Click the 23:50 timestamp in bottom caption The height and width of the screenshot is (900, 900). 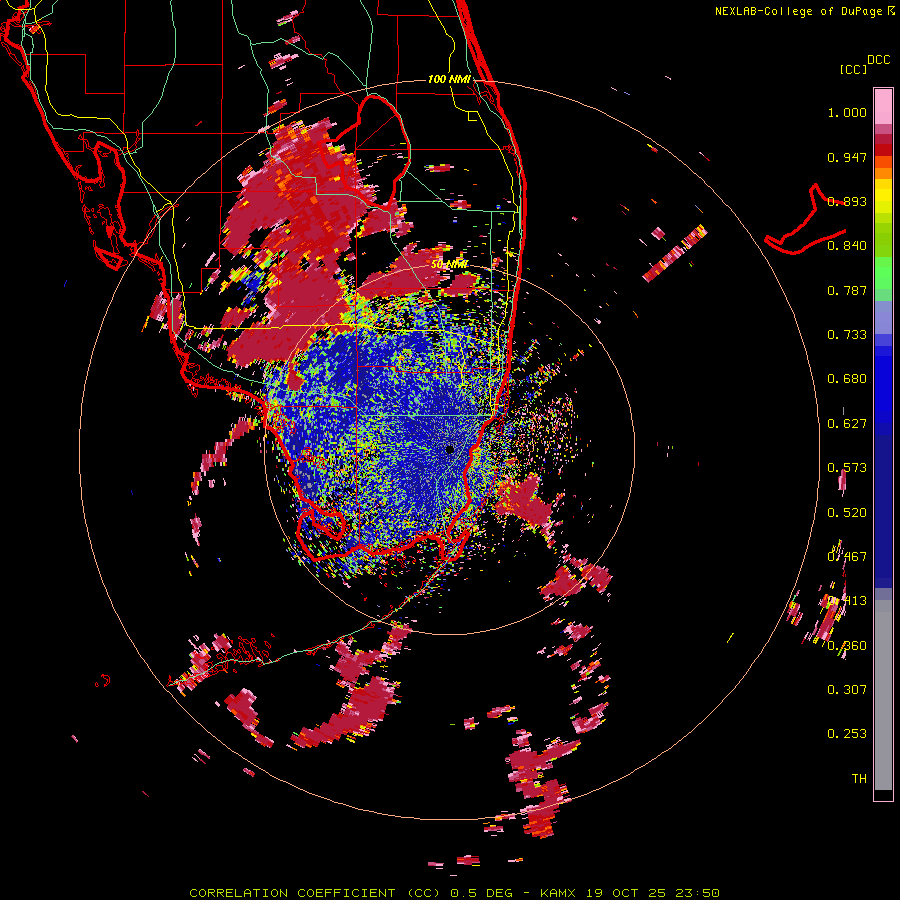click(696, 893)
